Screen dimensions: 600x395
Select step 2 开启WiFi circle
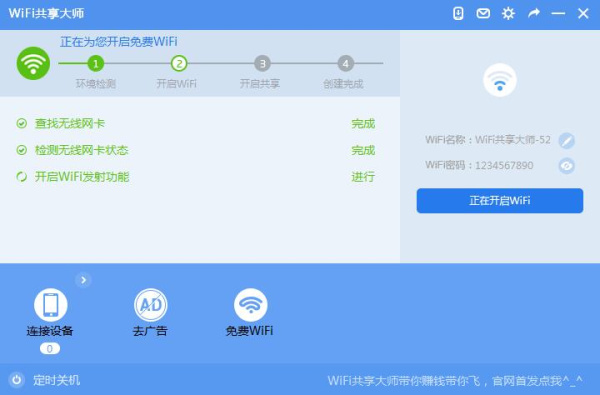coord(179,64)
